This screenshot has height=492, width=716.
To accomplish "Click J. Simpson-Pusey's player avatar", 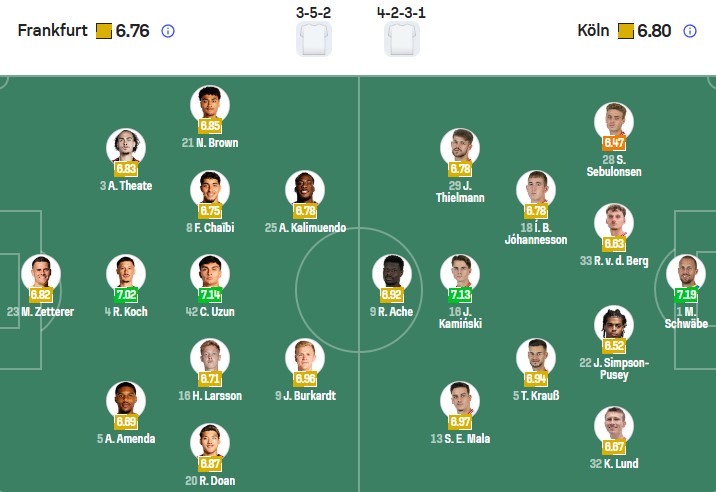I will pos(614,324).
